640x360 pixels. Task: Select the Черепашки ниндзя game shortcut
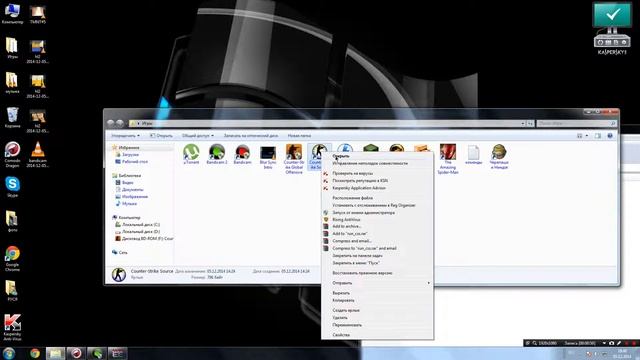pyautogui.click(x=499, y=156)
